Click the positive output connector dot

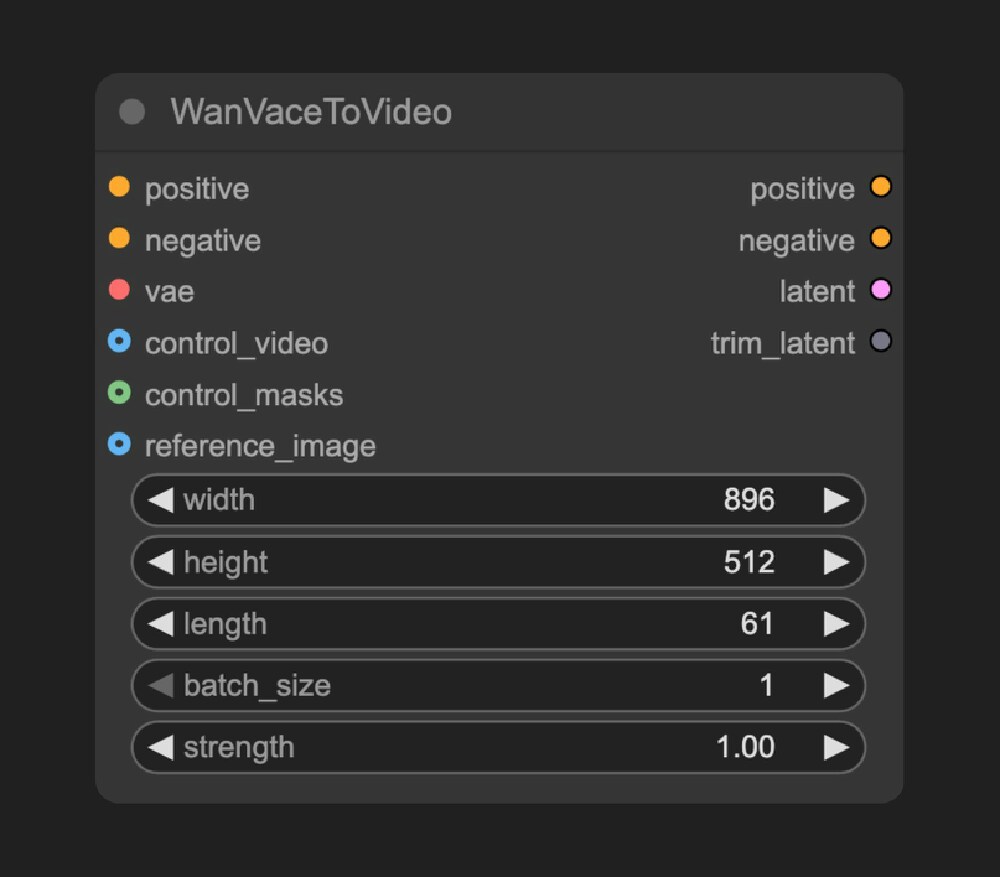pos(880,187)
